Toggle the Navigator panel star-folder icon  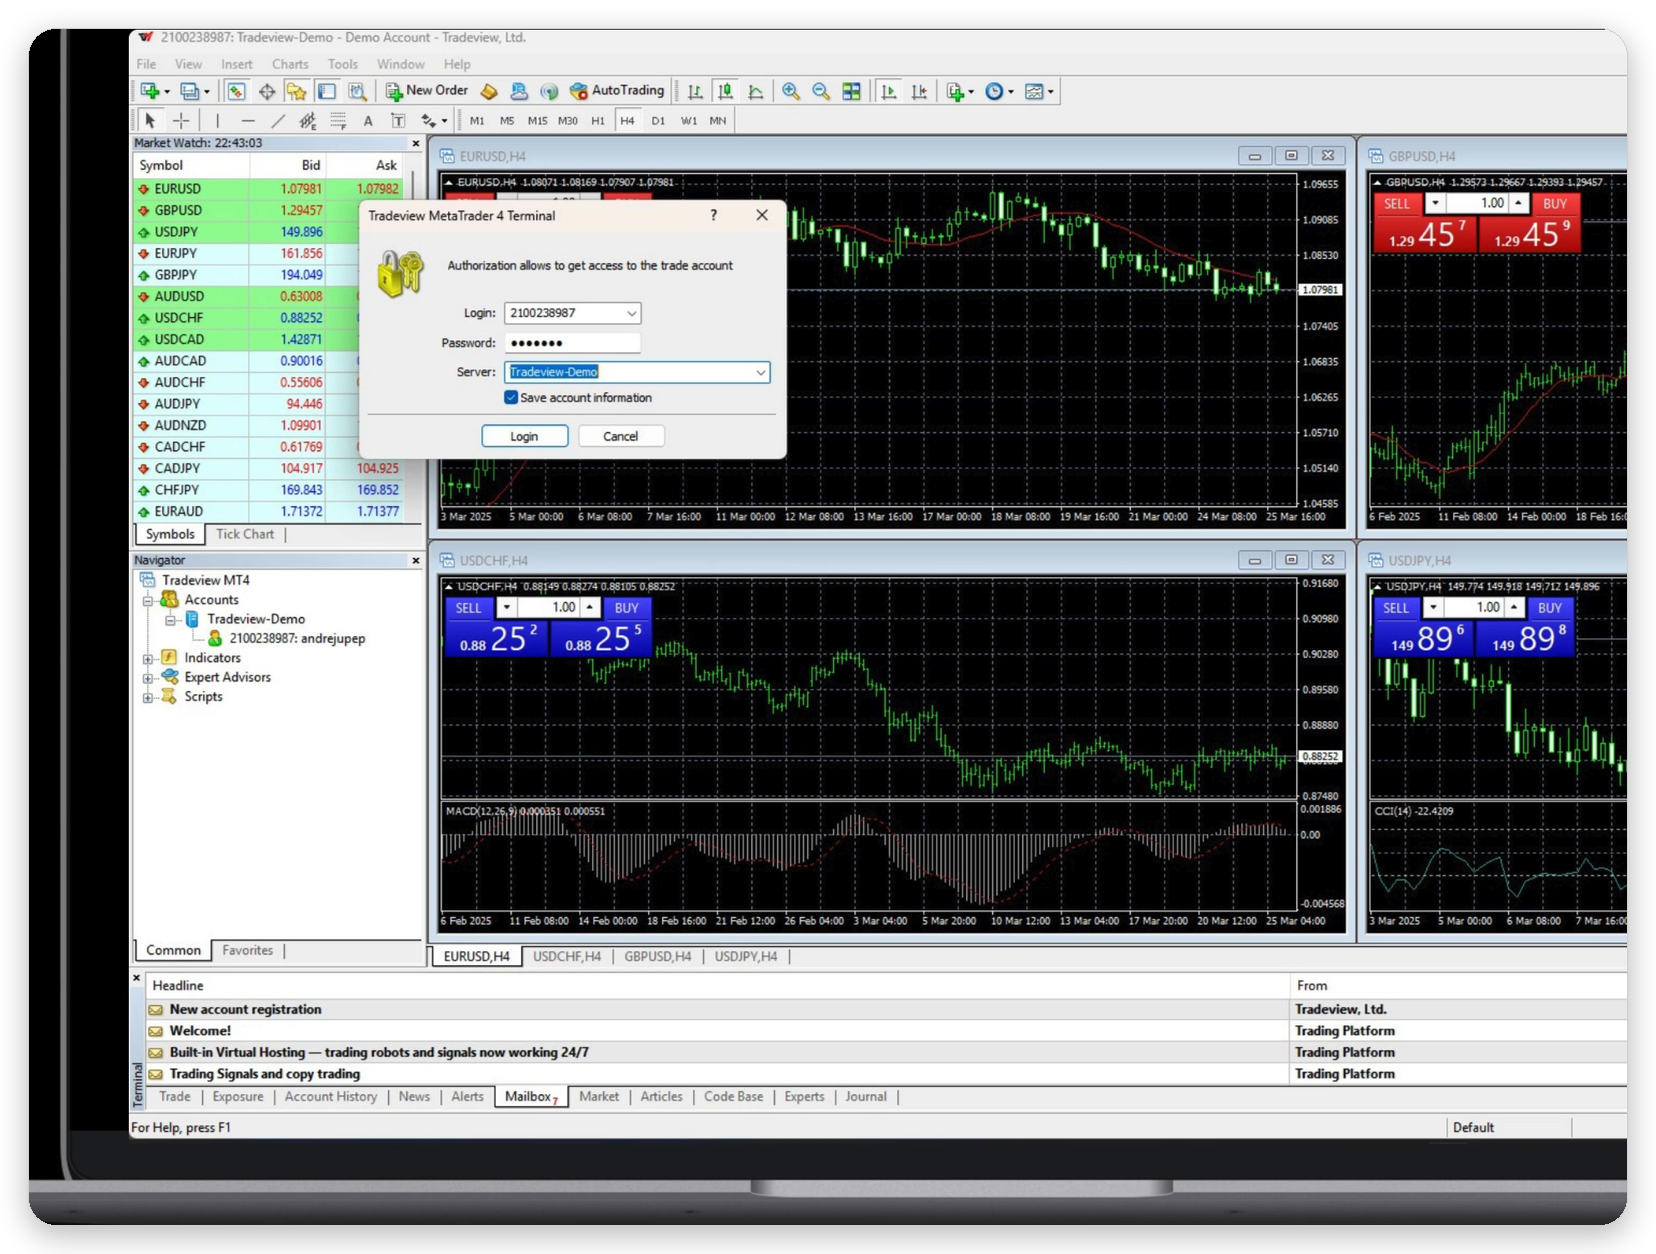[297, 91]
